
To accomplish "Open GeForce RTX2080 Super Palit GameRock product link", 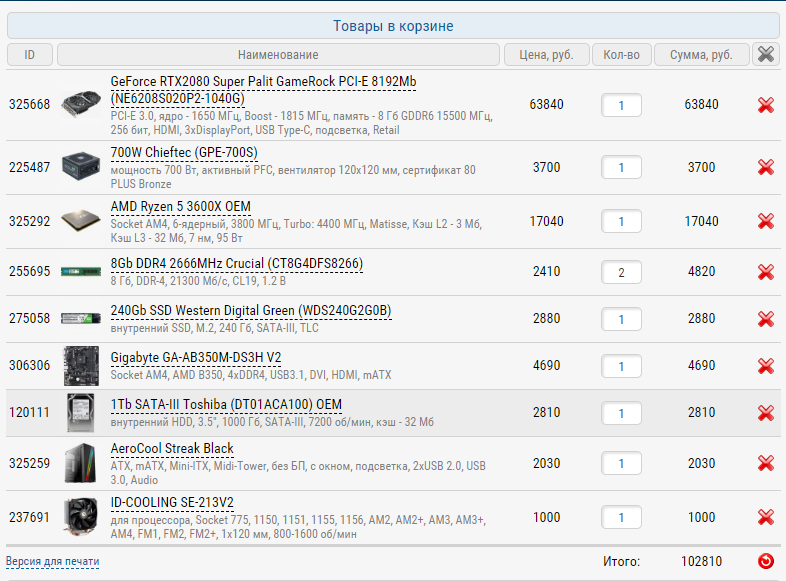I will tap(263, 90).
